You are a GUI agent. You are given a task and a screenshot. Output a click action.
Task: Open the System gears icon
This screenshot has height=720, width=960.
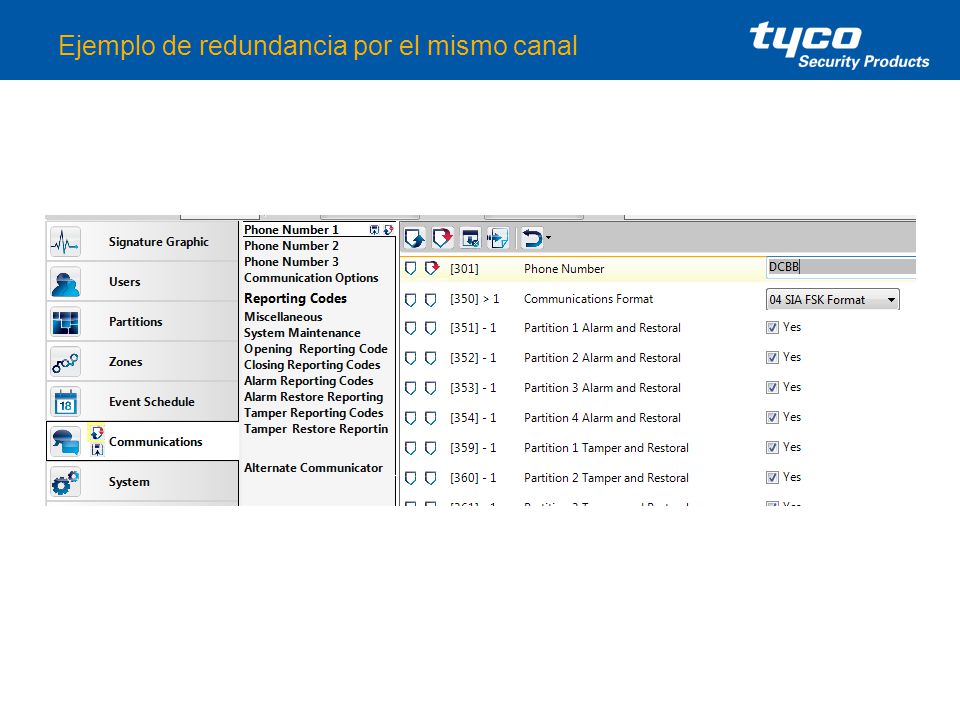click(x=66, y=482)
